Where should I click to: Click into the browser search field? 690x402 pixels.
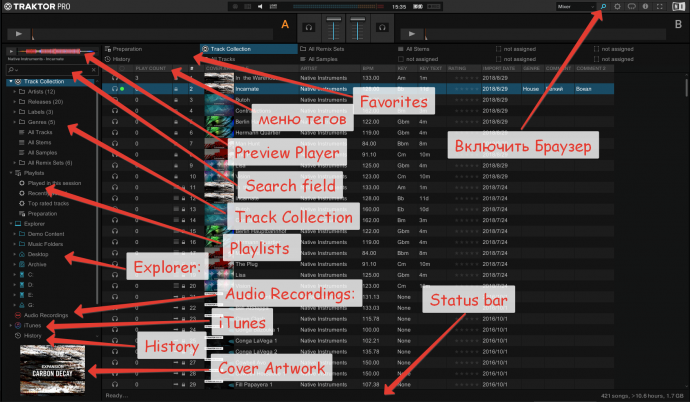pyautogui.click(x=53, y=70)
